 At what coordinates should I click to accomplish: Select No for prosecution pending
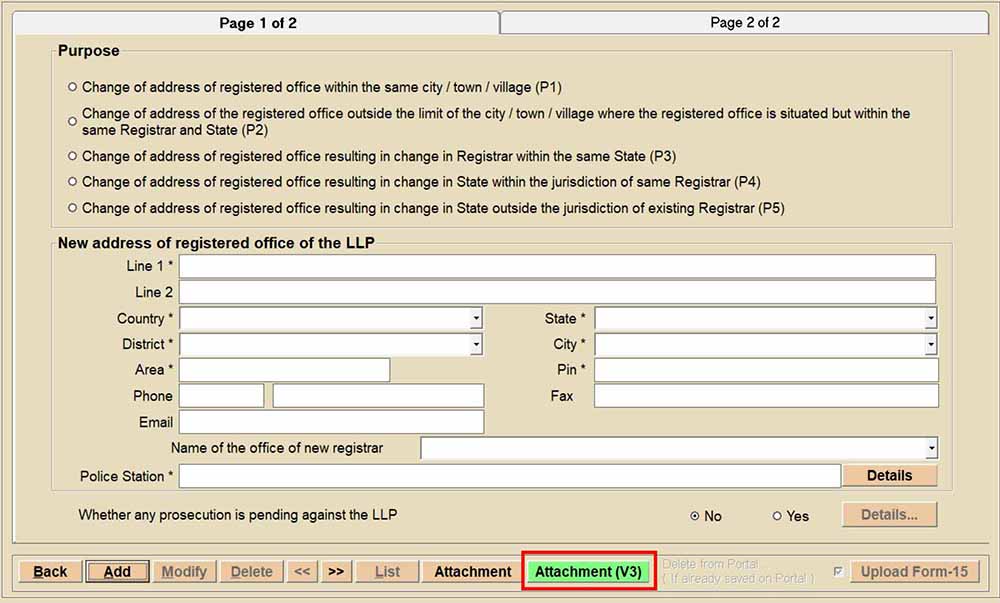[695, 516]
